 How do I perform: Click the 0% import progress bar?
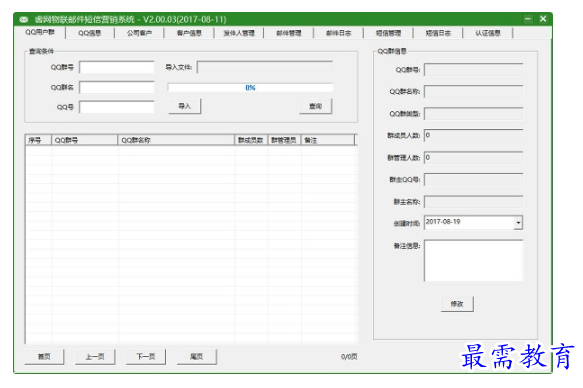[250, 87]
